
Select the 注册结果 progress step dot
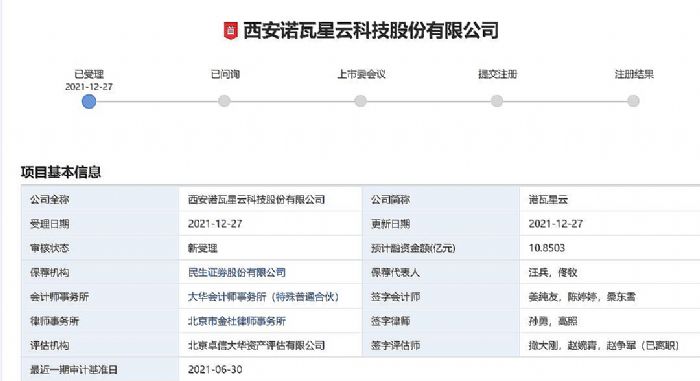click(x=633, y=101)
